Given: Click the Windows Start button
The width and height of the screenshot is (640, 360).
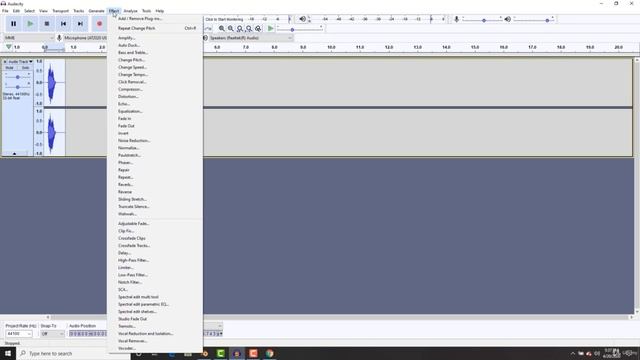Looking at the screenshot, I should [x=8, y=353].
